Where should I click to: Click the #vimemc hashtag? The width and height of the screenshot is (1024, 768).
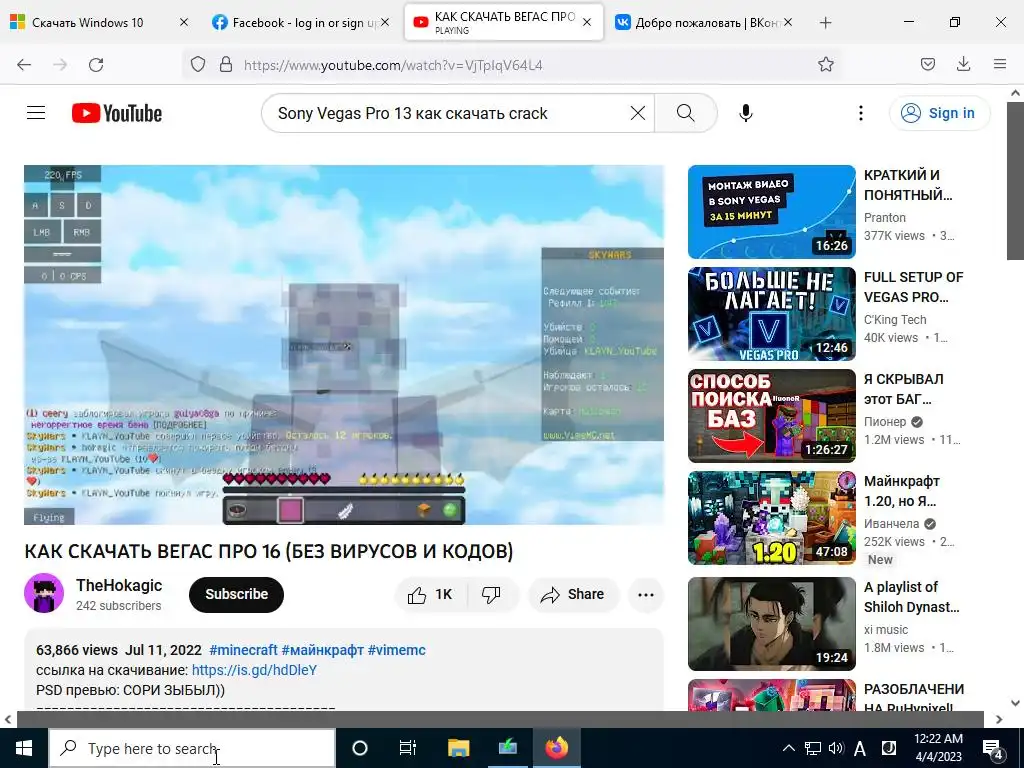click(x=396, y=650)
